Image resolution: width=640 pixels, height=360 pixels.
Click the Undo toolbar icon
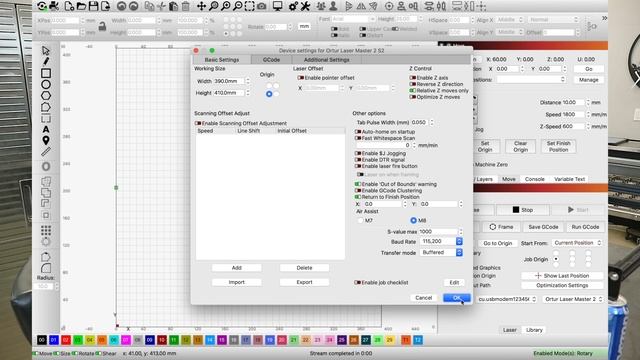point(121,6)
